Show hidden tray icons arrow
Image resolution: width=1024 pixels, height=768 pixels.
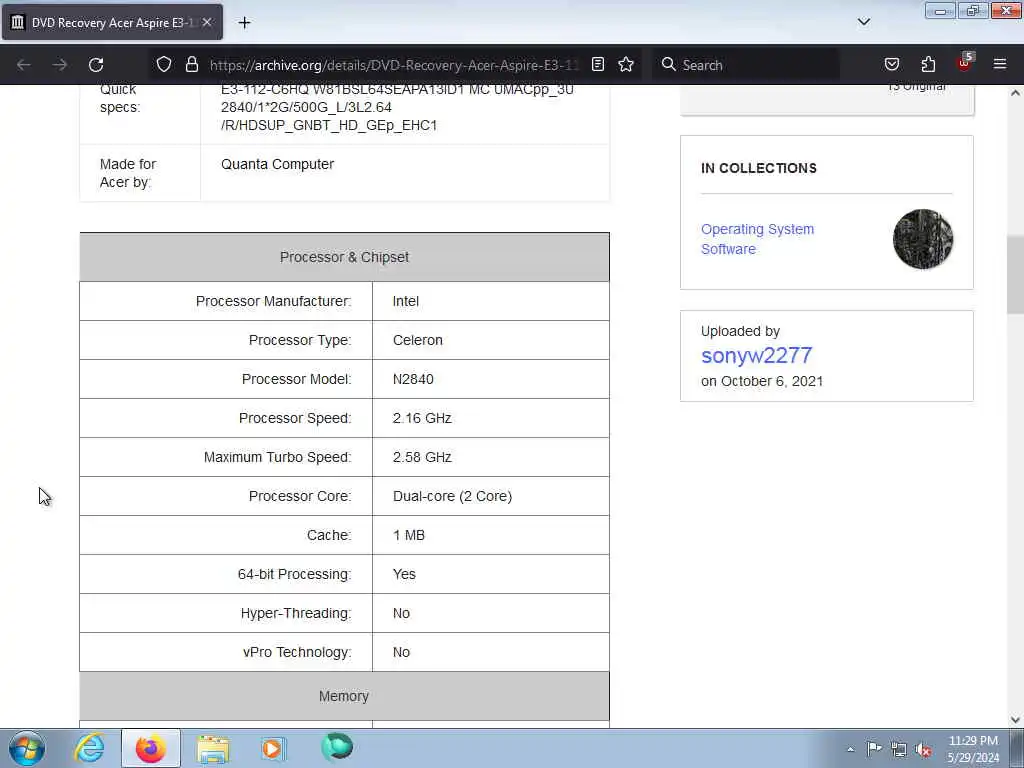coord(850,749)
